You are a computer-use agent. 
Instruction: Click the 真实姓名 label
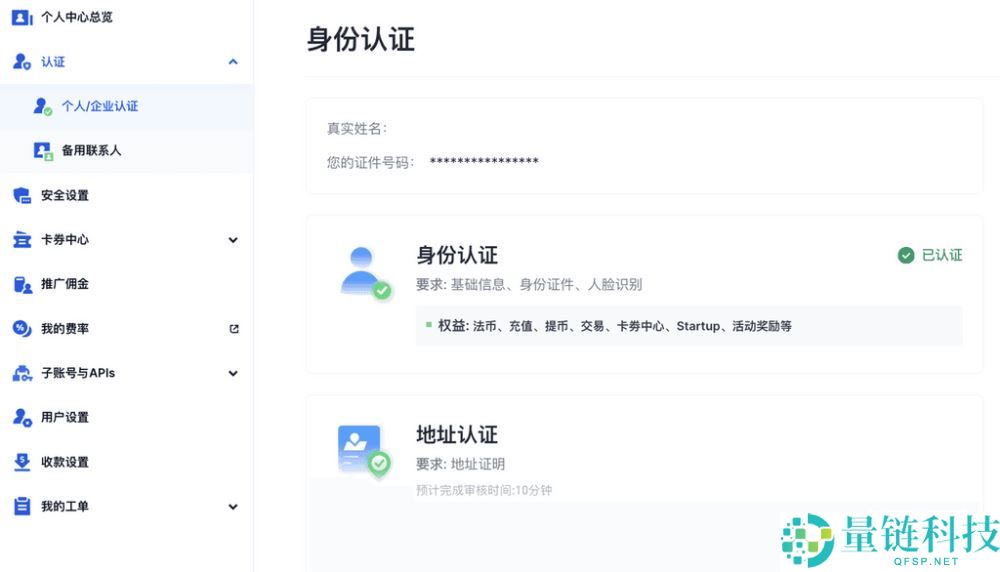click(x=357, y=129)
